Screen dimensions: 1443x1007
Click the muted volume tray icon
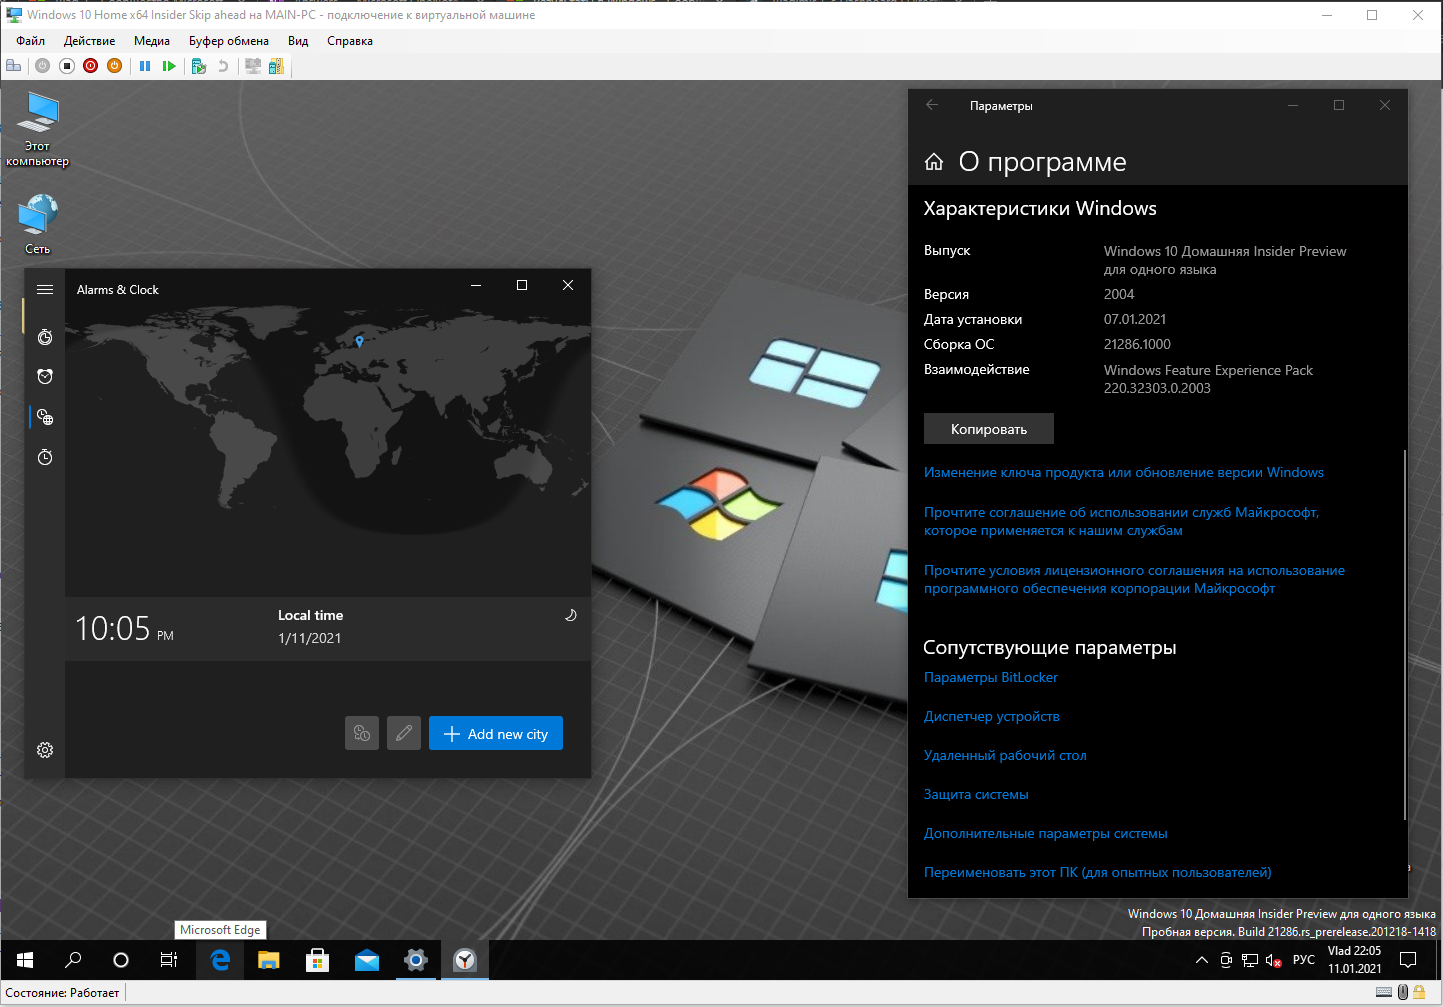click(x=1274, y=960)
